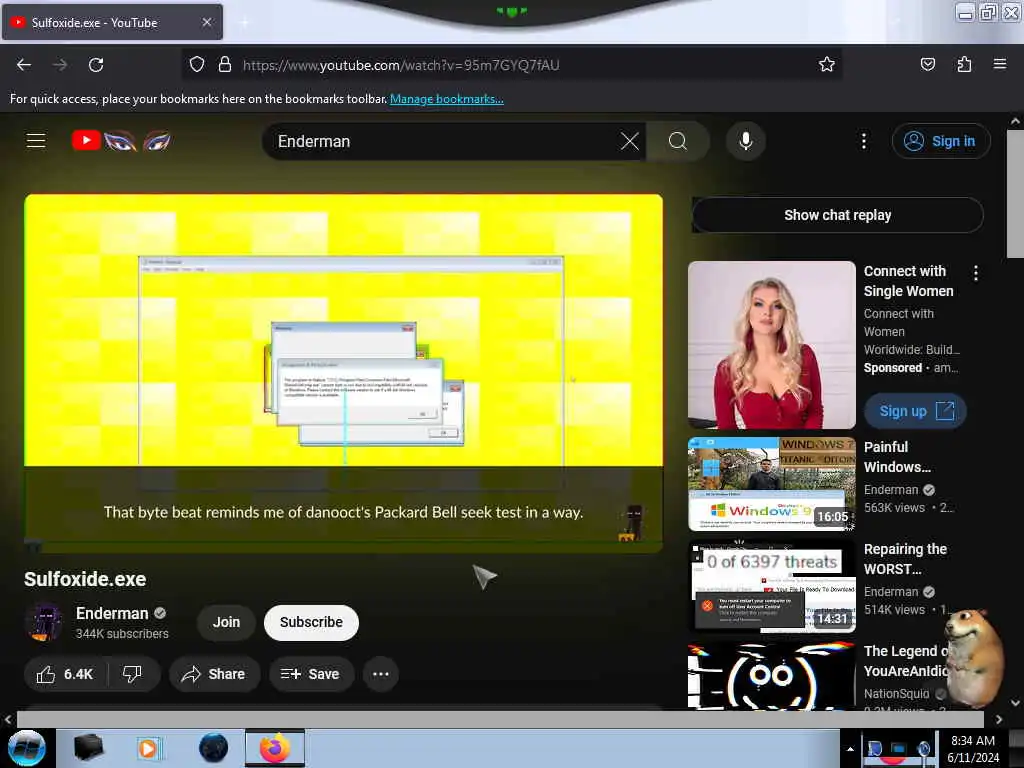
Task: Open Enderman channel avatar
Action: (x=43, y=622)
